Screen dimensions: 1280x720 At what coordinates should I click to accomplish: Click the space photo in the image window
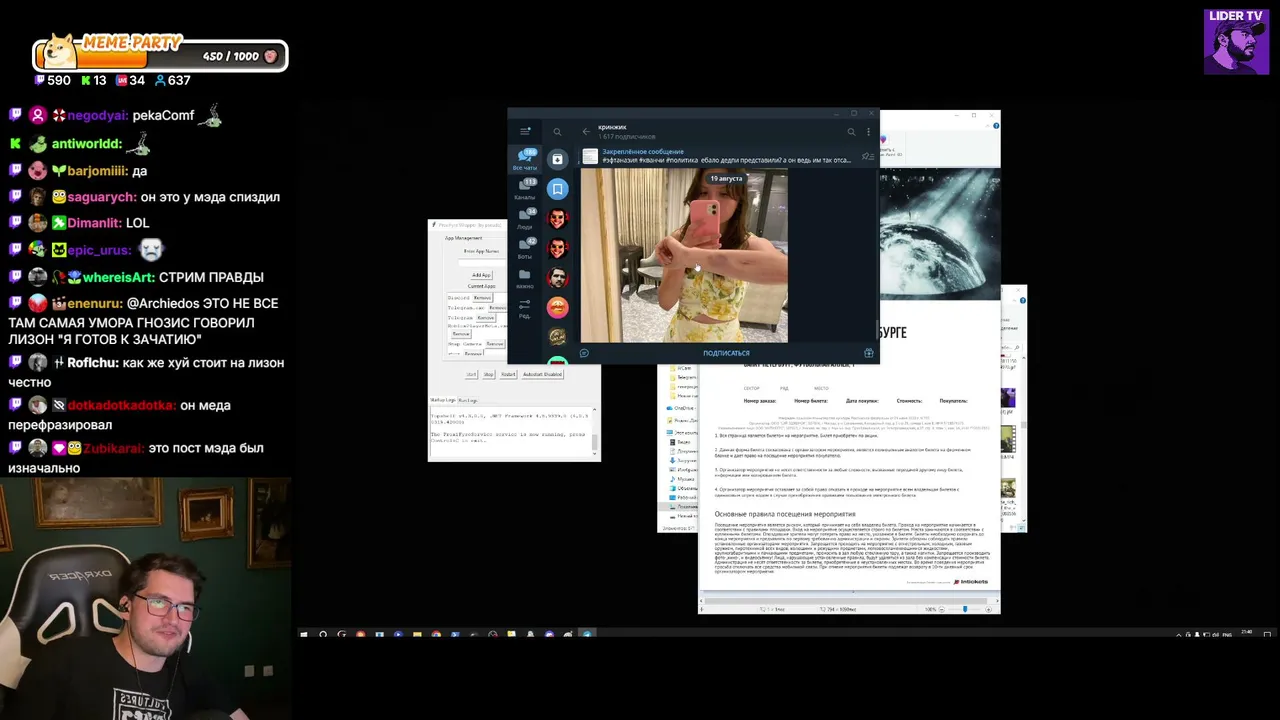coord(939,233)
